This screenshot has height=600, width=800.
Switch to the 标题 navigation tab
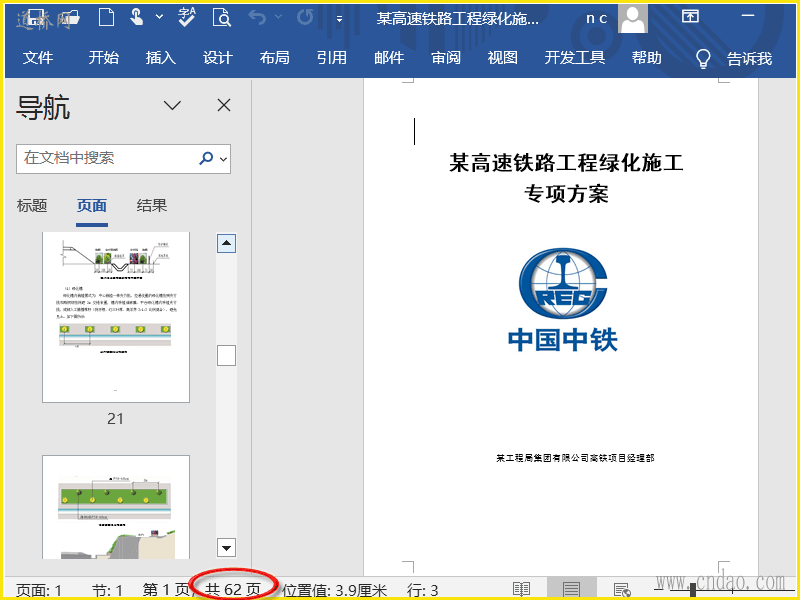pyautogui.click(x=32, y=206)
